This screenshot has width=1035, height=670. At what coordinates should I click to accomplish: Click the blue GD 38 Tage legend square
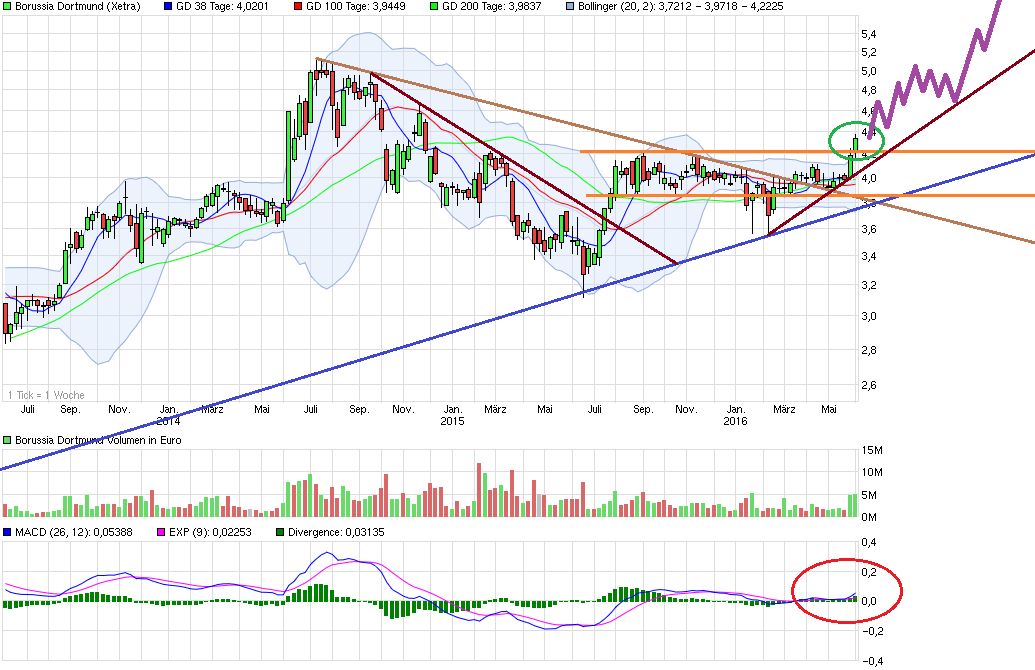pos(168,7)
